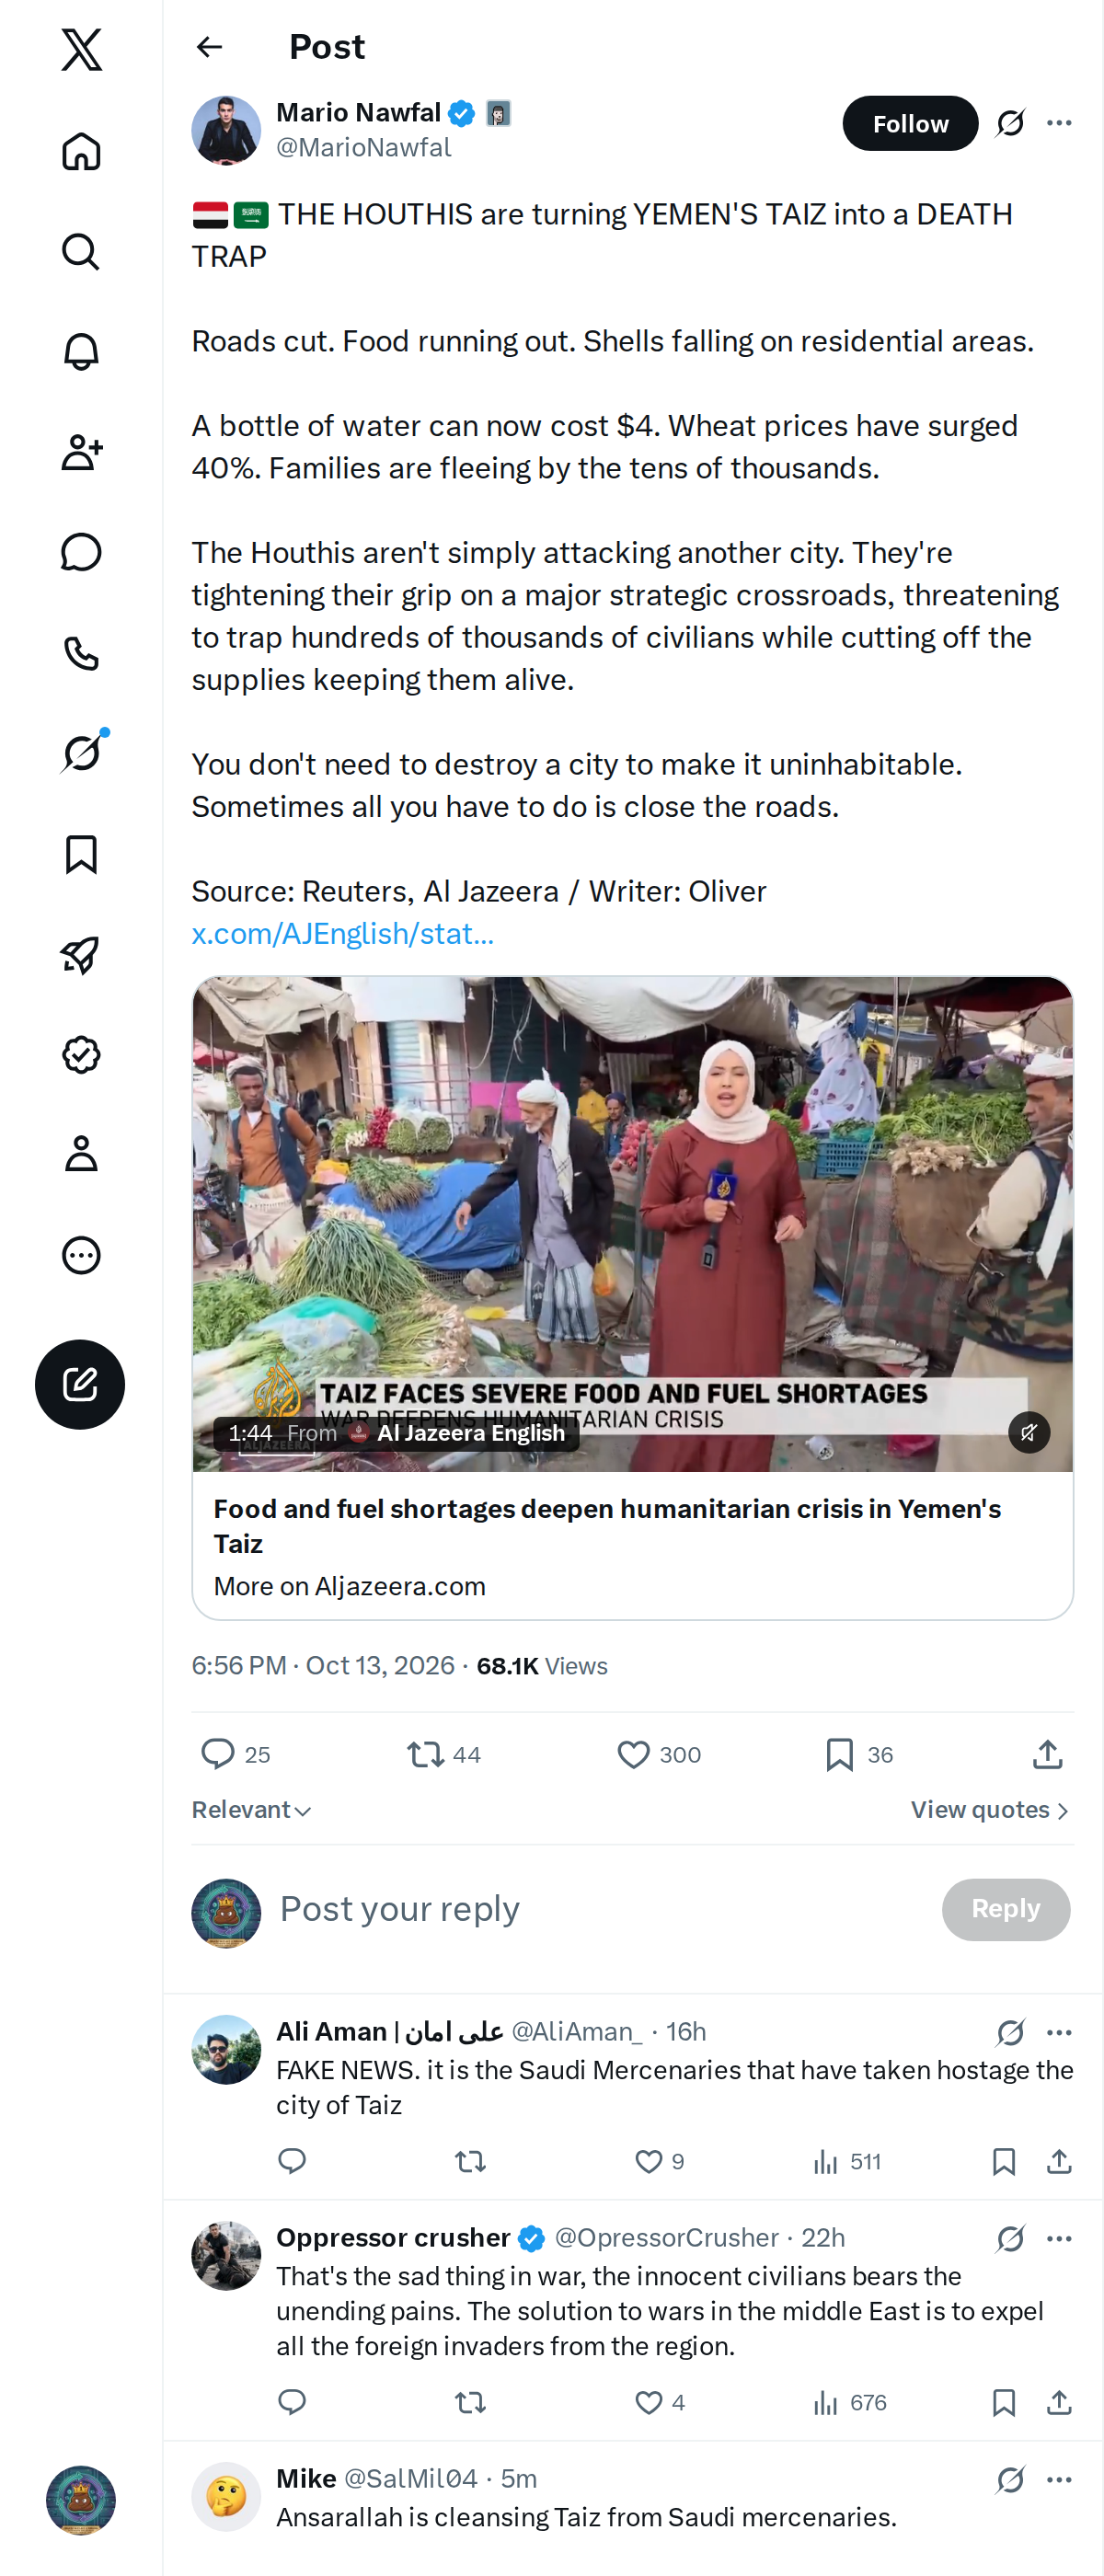Open Bookmarks in the left sidebar

[x=81, y=854]
